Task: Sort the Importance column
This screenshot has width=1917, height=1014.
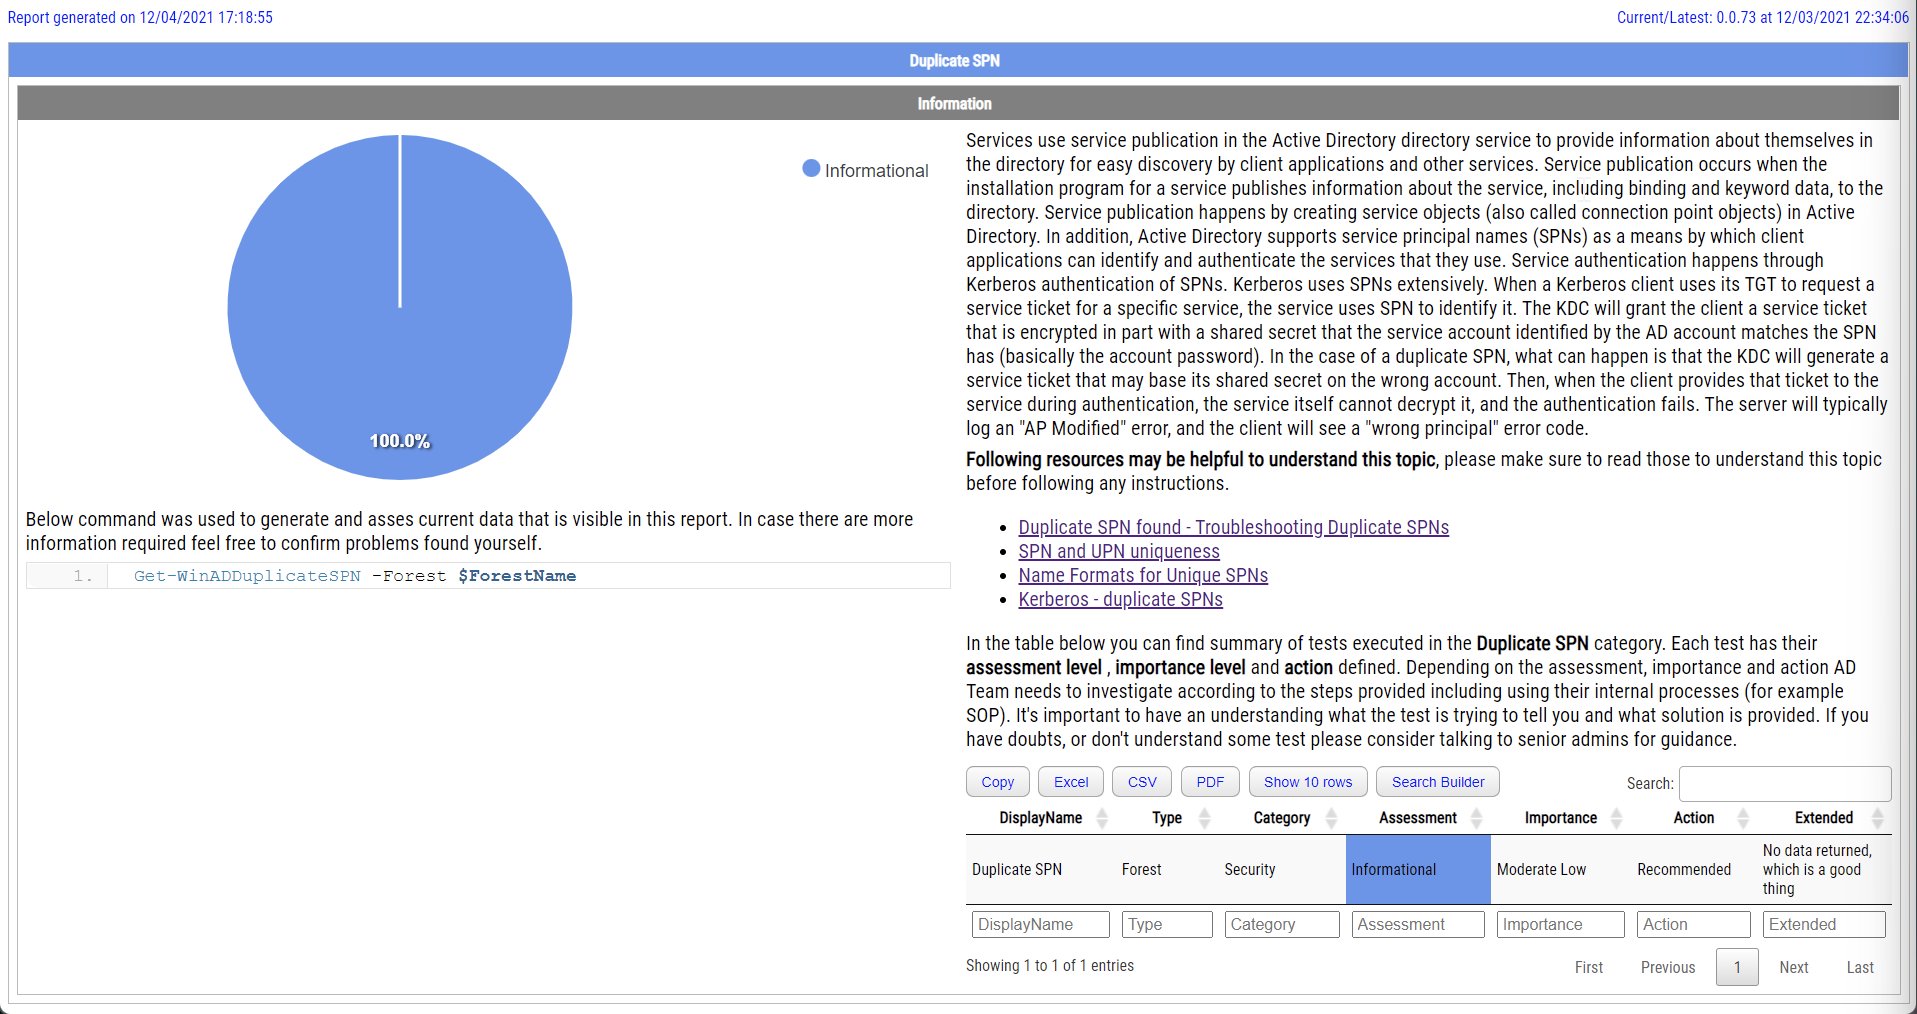Action: [1616, 818]
